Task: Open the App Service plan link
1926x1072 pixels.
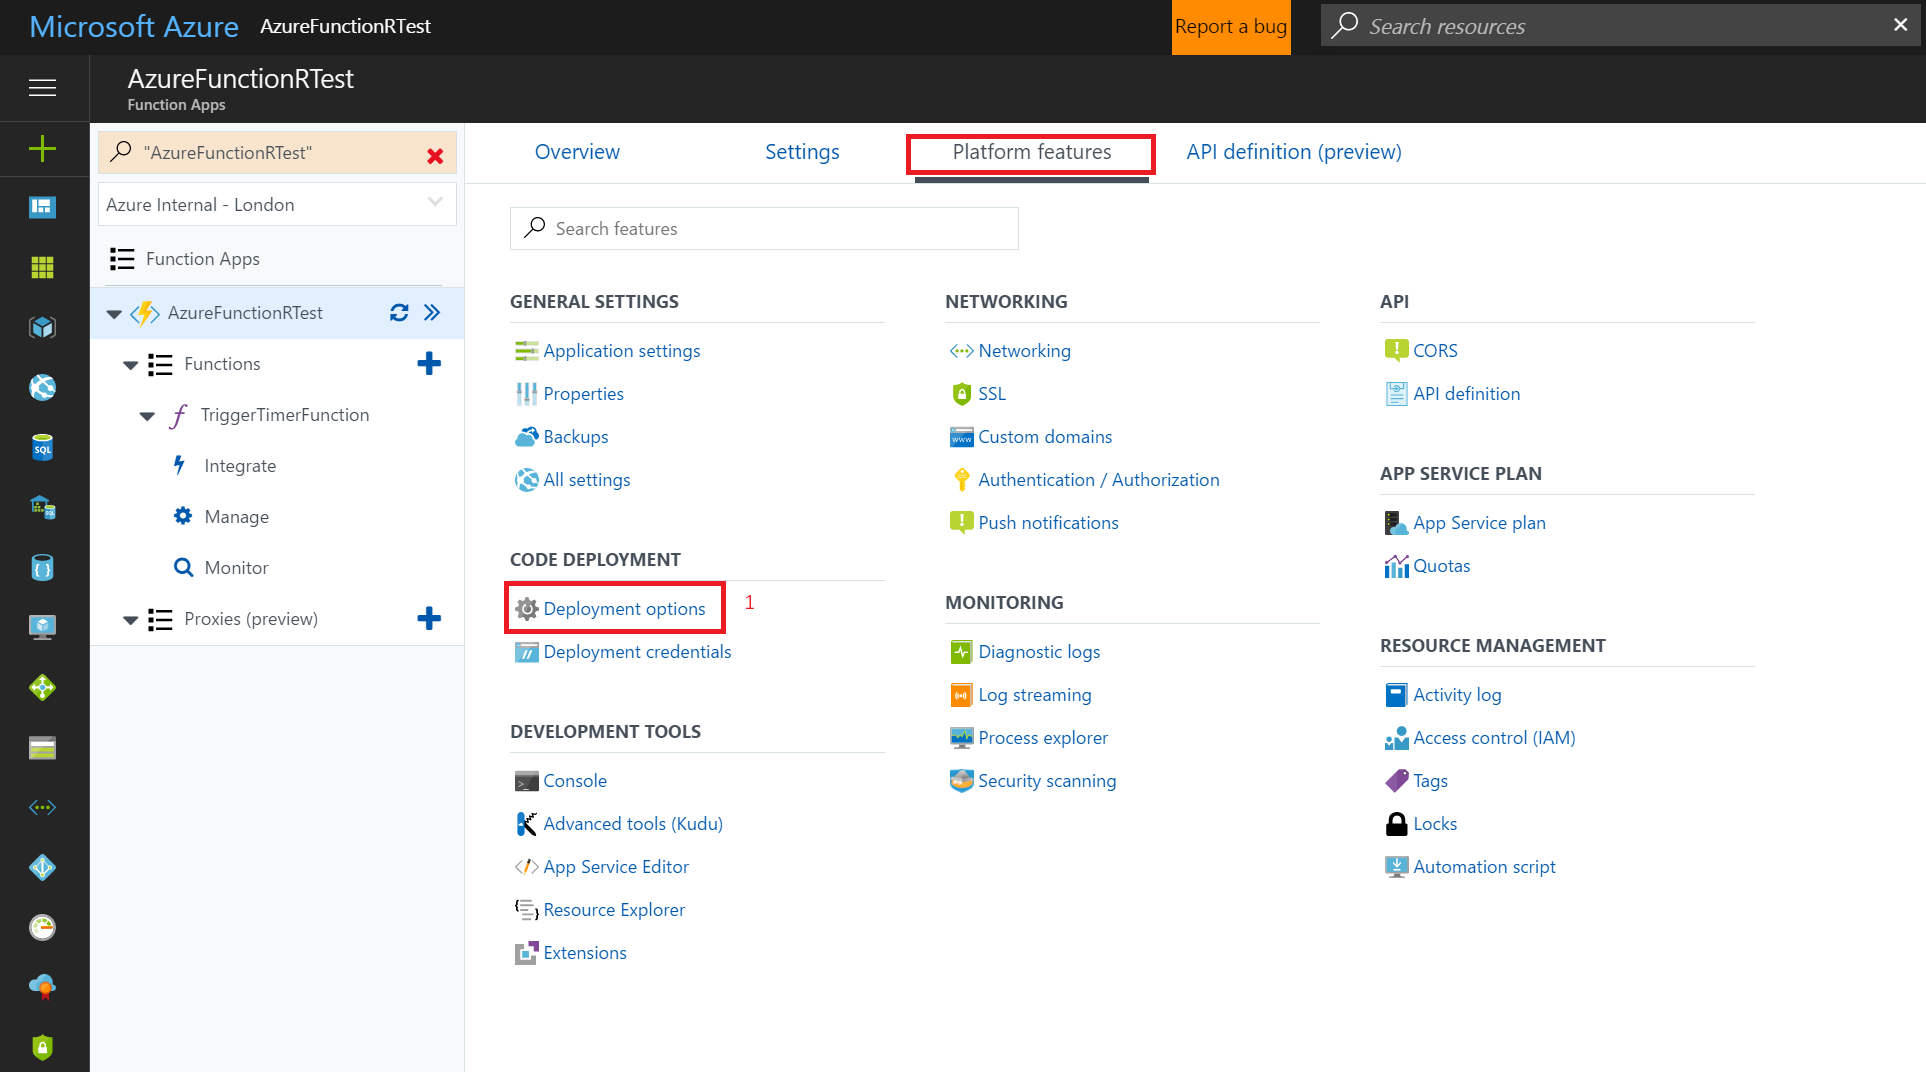Action: (x=1479, y=523)
